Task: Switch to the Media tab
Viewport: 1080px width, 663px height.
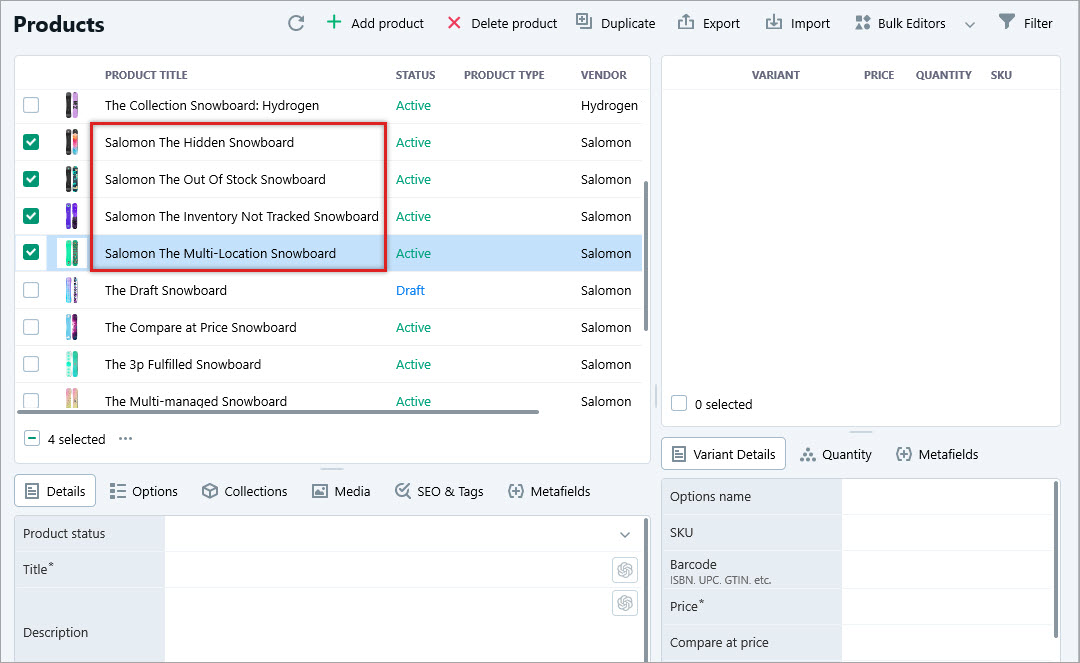Action: coord(341,491)
